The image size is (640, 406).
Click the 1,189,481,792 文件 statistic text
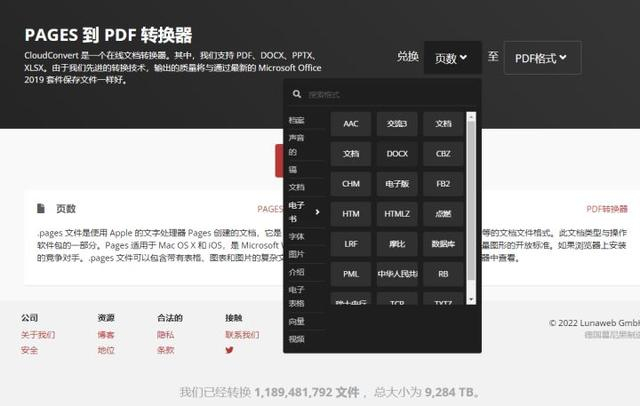(x=307, y=392)
